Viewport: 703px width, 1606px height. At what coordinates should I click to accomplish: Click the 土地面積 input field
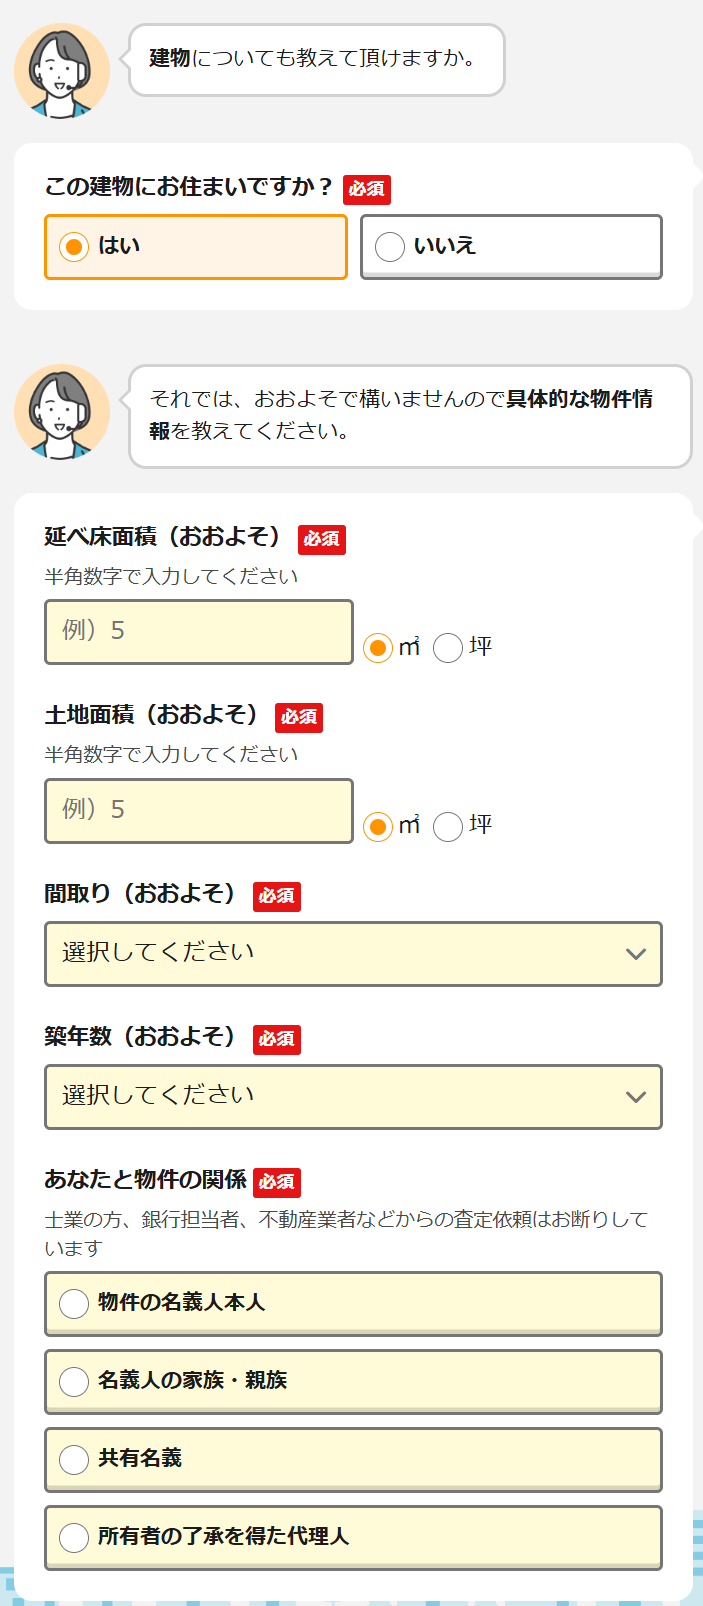199,811
